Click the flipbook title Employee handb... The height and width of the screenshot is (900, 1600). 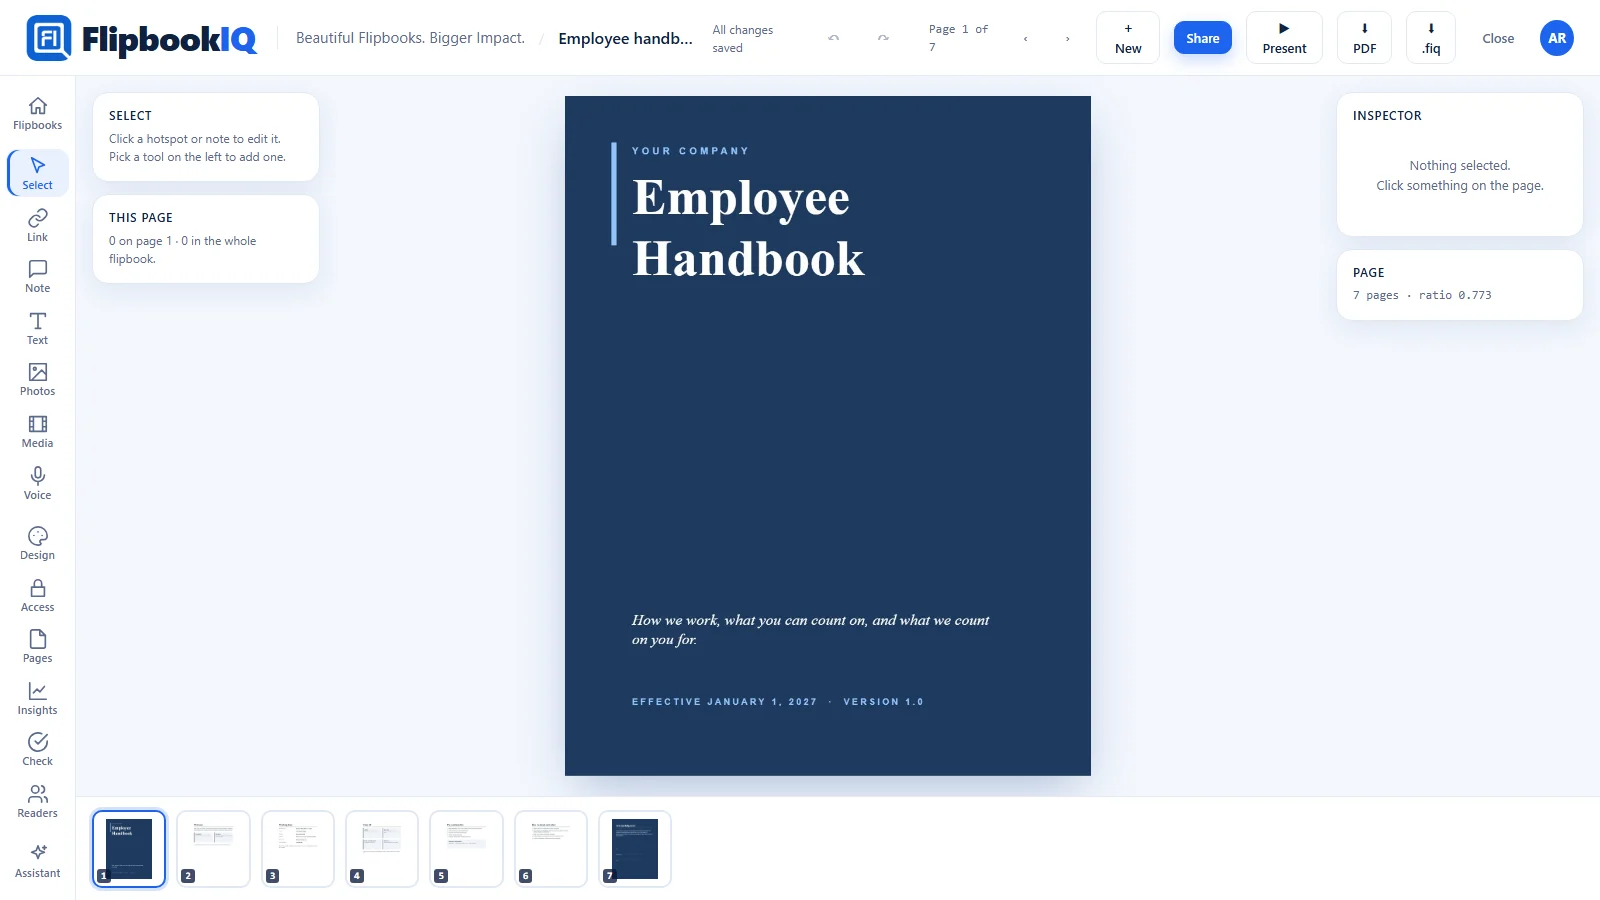coord(626,38)
